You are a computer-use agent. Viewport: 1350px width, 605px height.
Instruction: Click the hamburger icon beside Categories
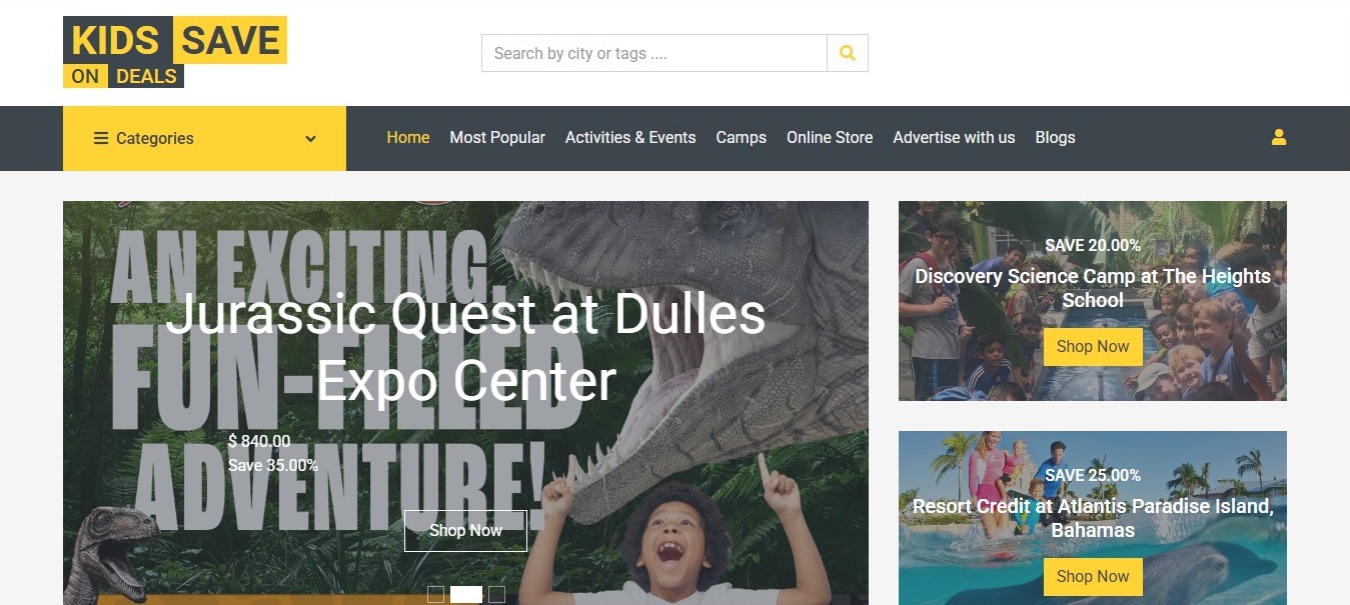click(x=101, y=138)
